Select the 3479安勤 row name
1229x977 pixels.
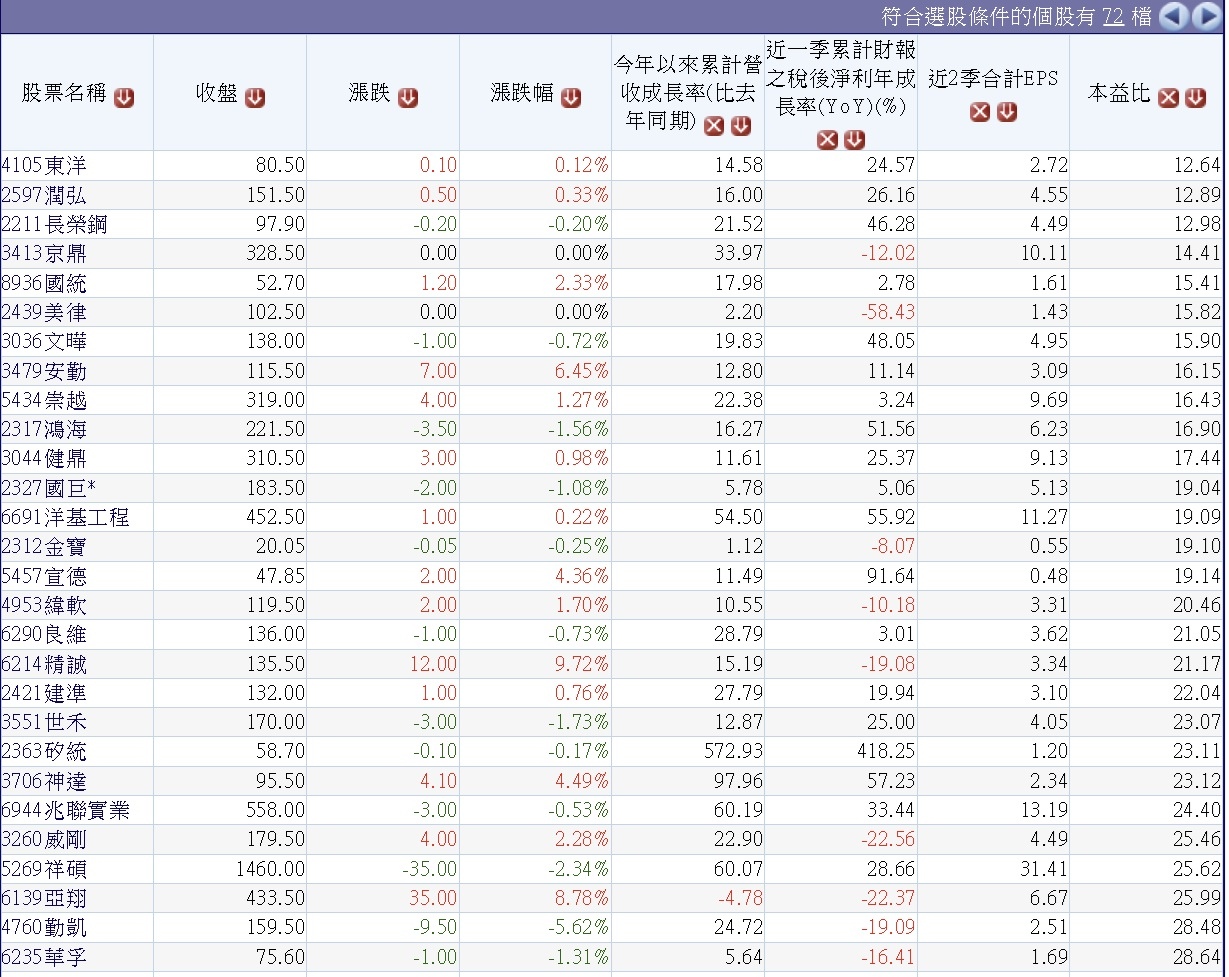coord(44,371)
